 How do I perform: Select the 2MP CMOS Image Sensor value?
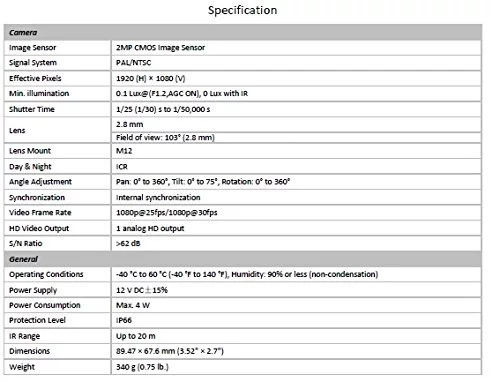(160, 48)
